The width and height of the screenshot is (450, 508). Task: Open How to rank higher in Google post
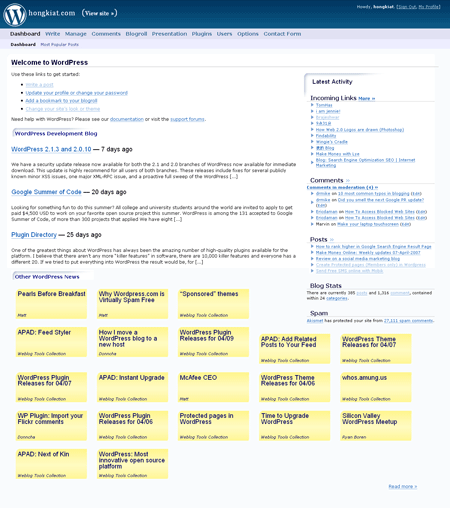pyautogui.click(x=374, y=247)
